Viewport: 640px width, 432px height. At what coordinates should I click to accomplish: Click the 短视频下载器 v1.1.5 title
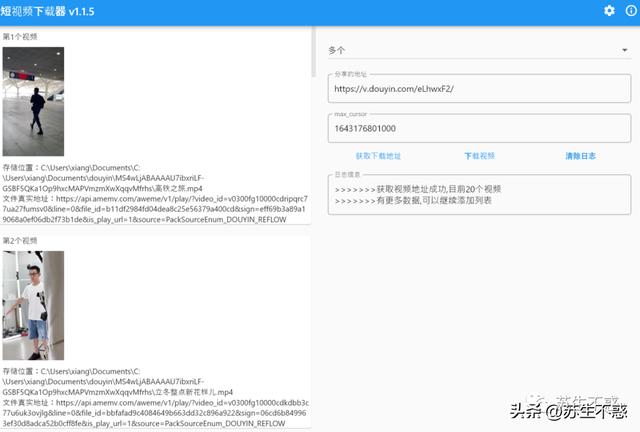click(x=47, y=11)
